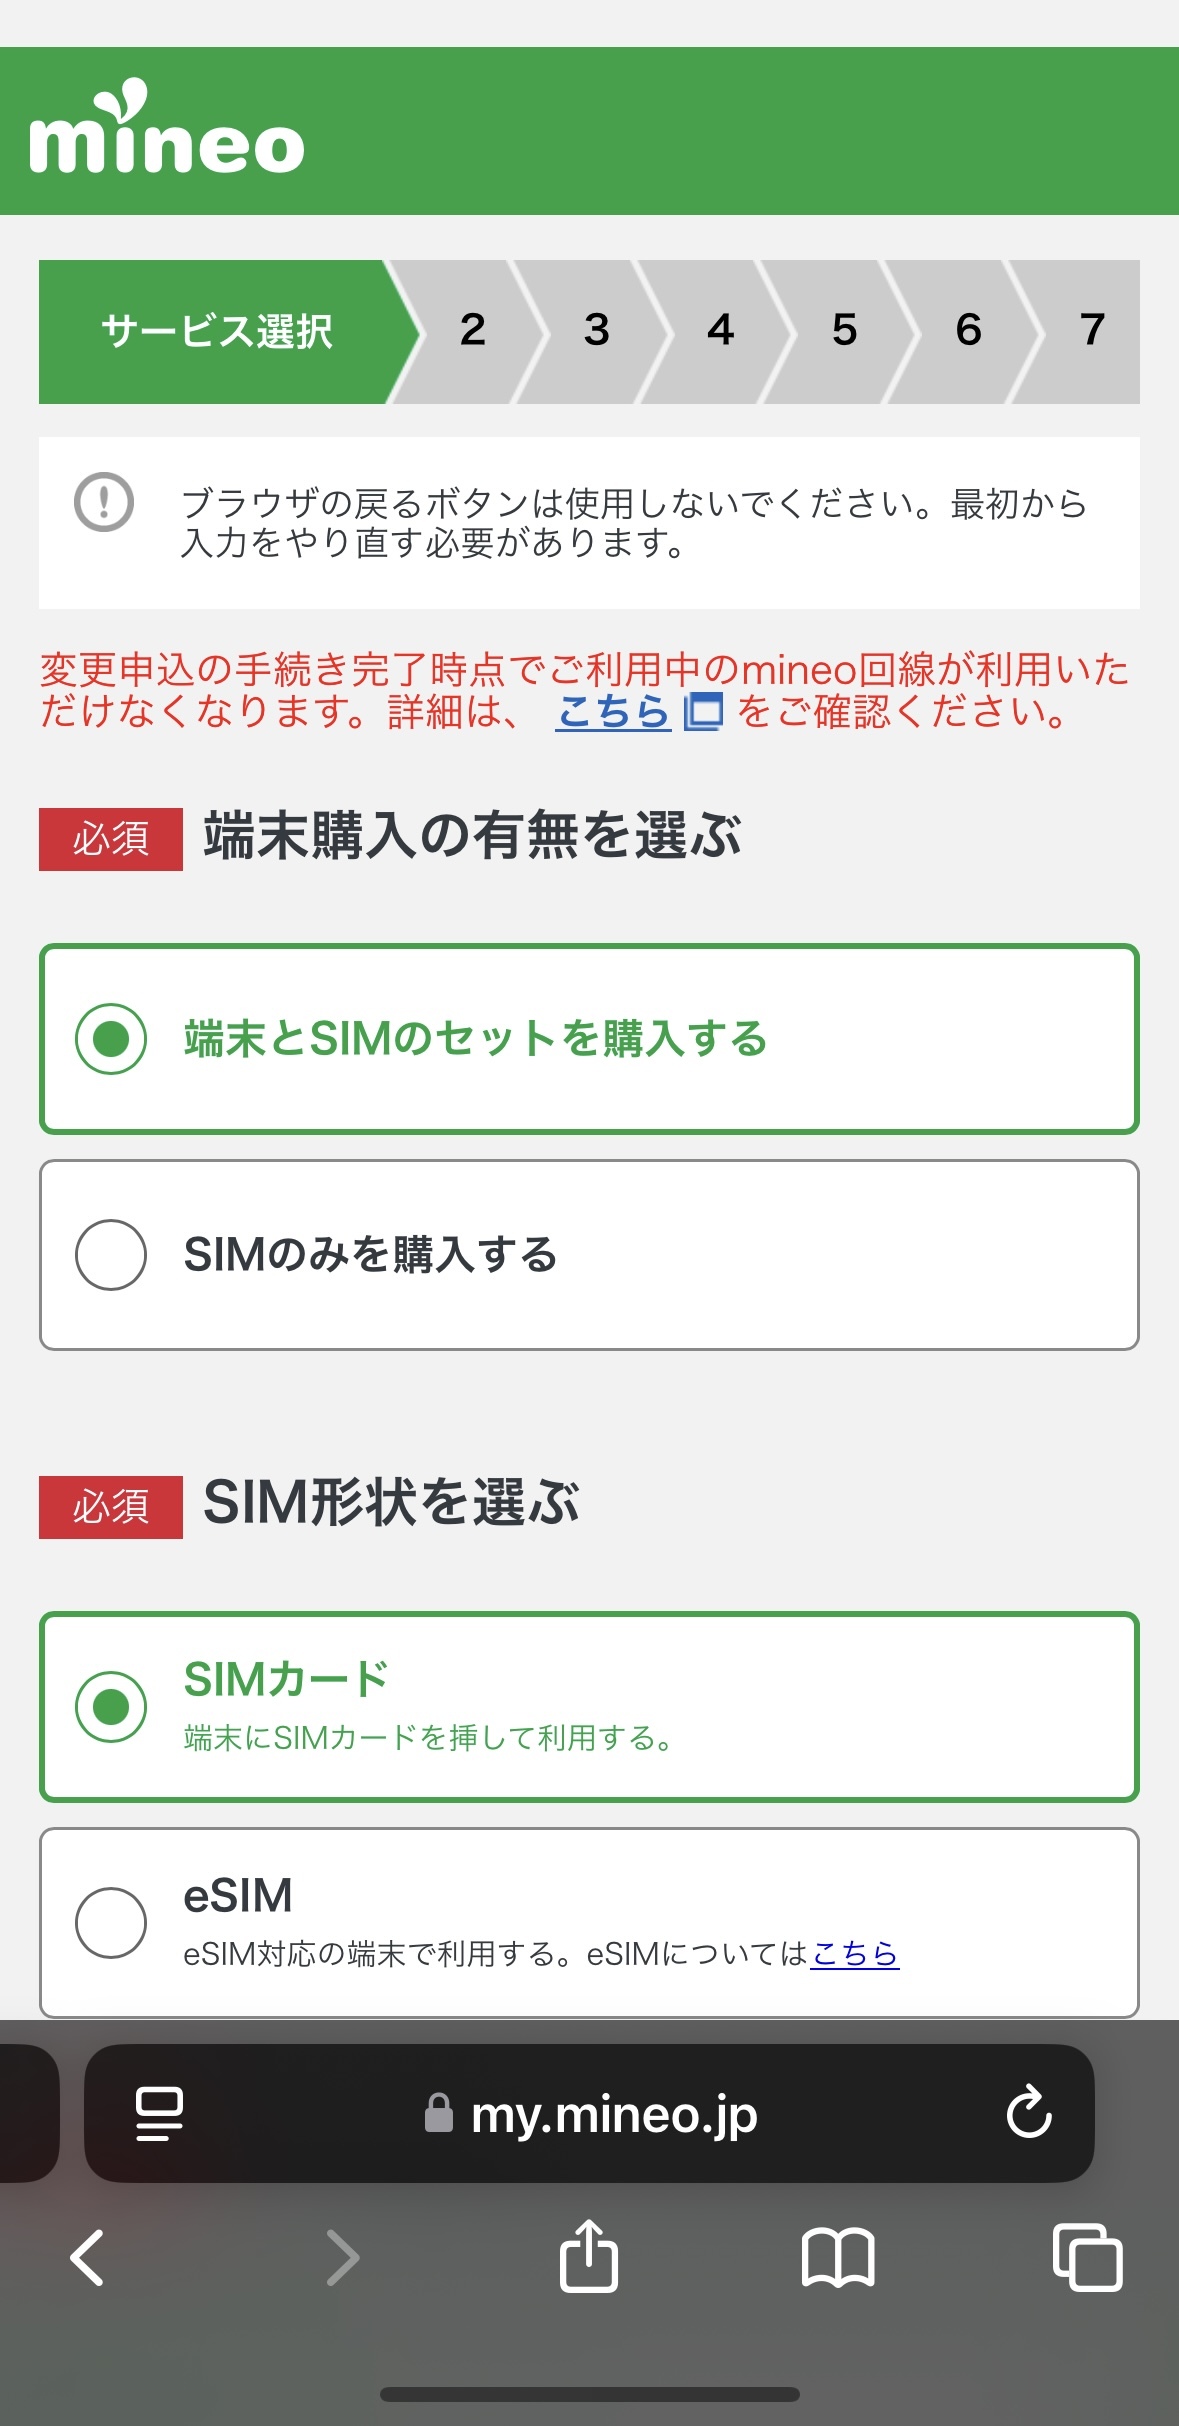
Task: Choose eSIM as SIM type
Action: click(111, 1922)
